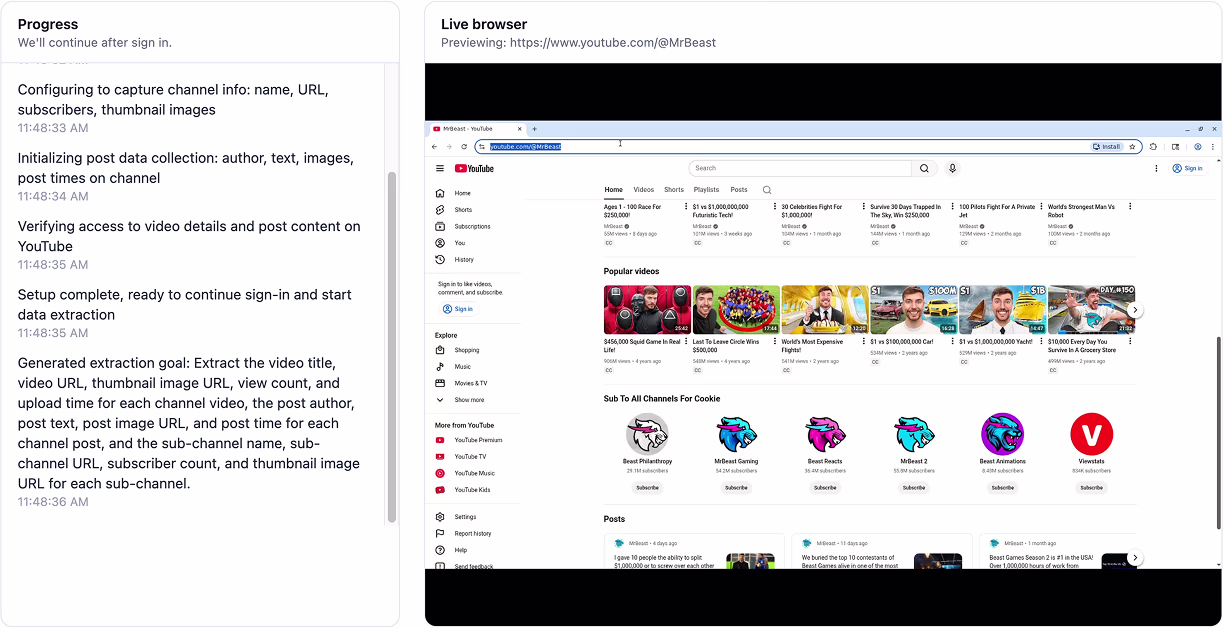Image resolution: width=1223 pixels, height=628 pixels.
Task: Open Shopping in the Explore sidebar
Action: point(466,351)
